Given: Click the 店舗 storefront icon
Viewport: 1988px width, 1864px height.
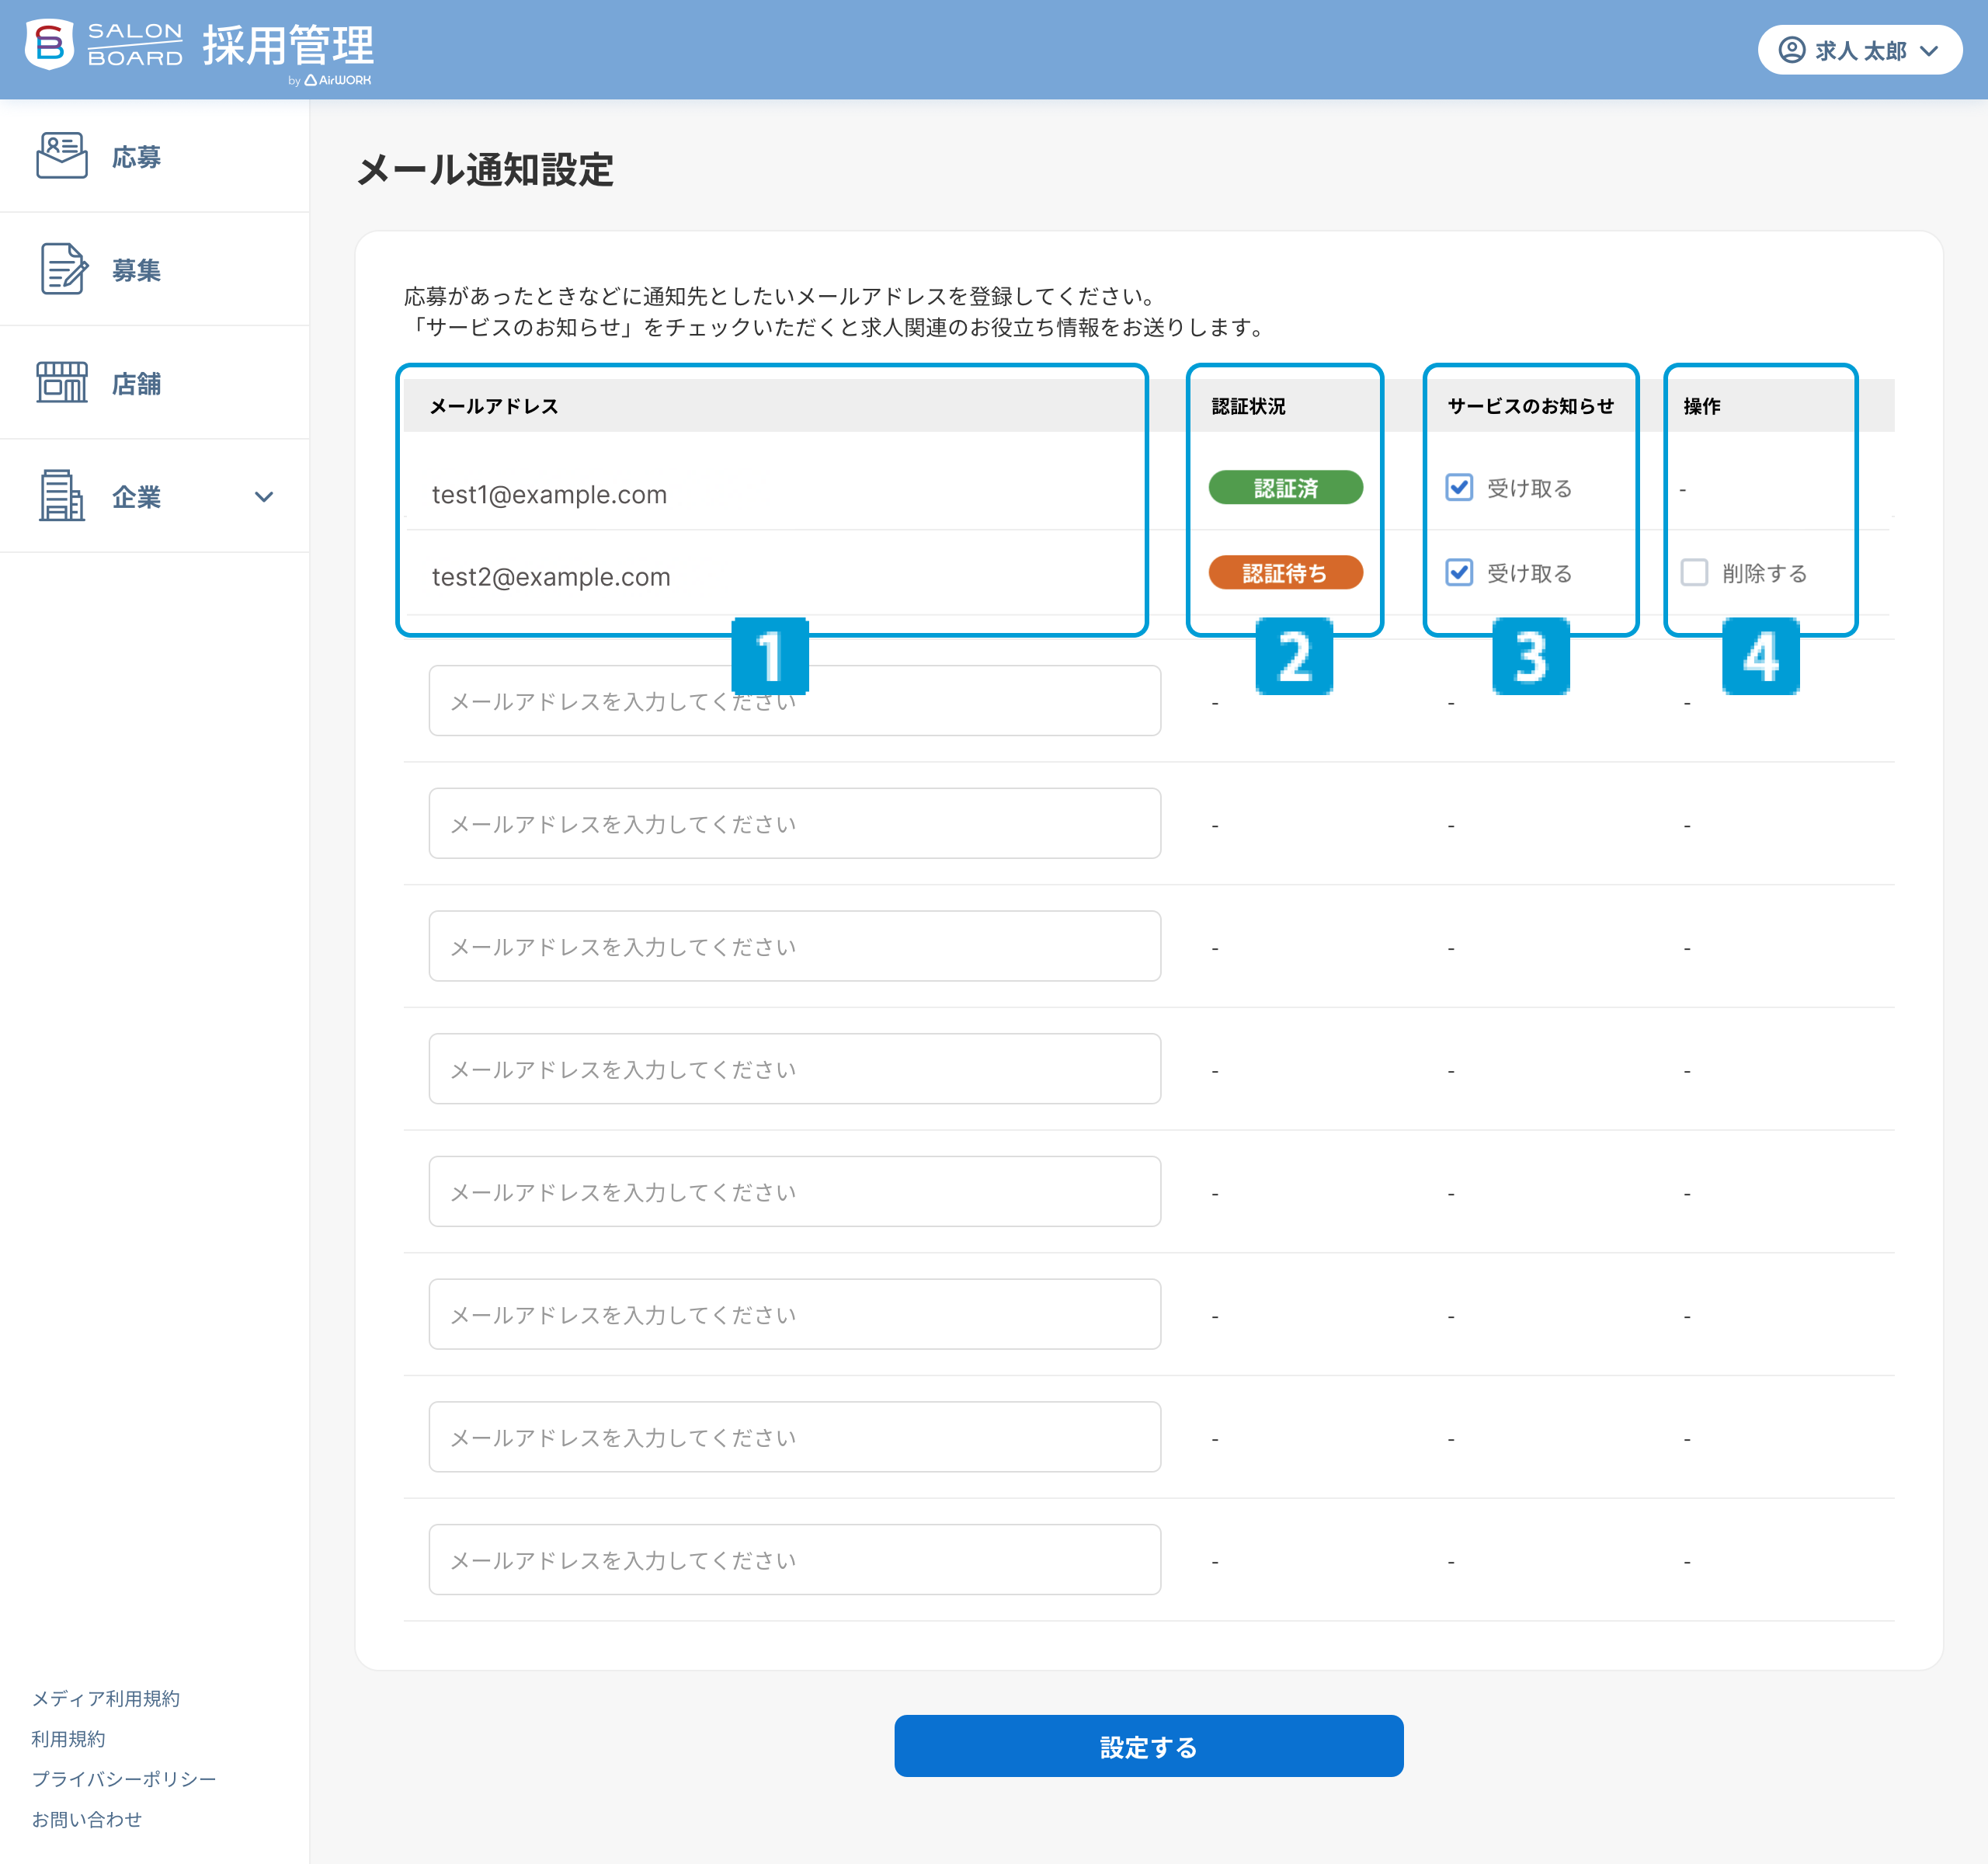Looking at the screenshot, I should pyautogui.click(x=62, y=382).
